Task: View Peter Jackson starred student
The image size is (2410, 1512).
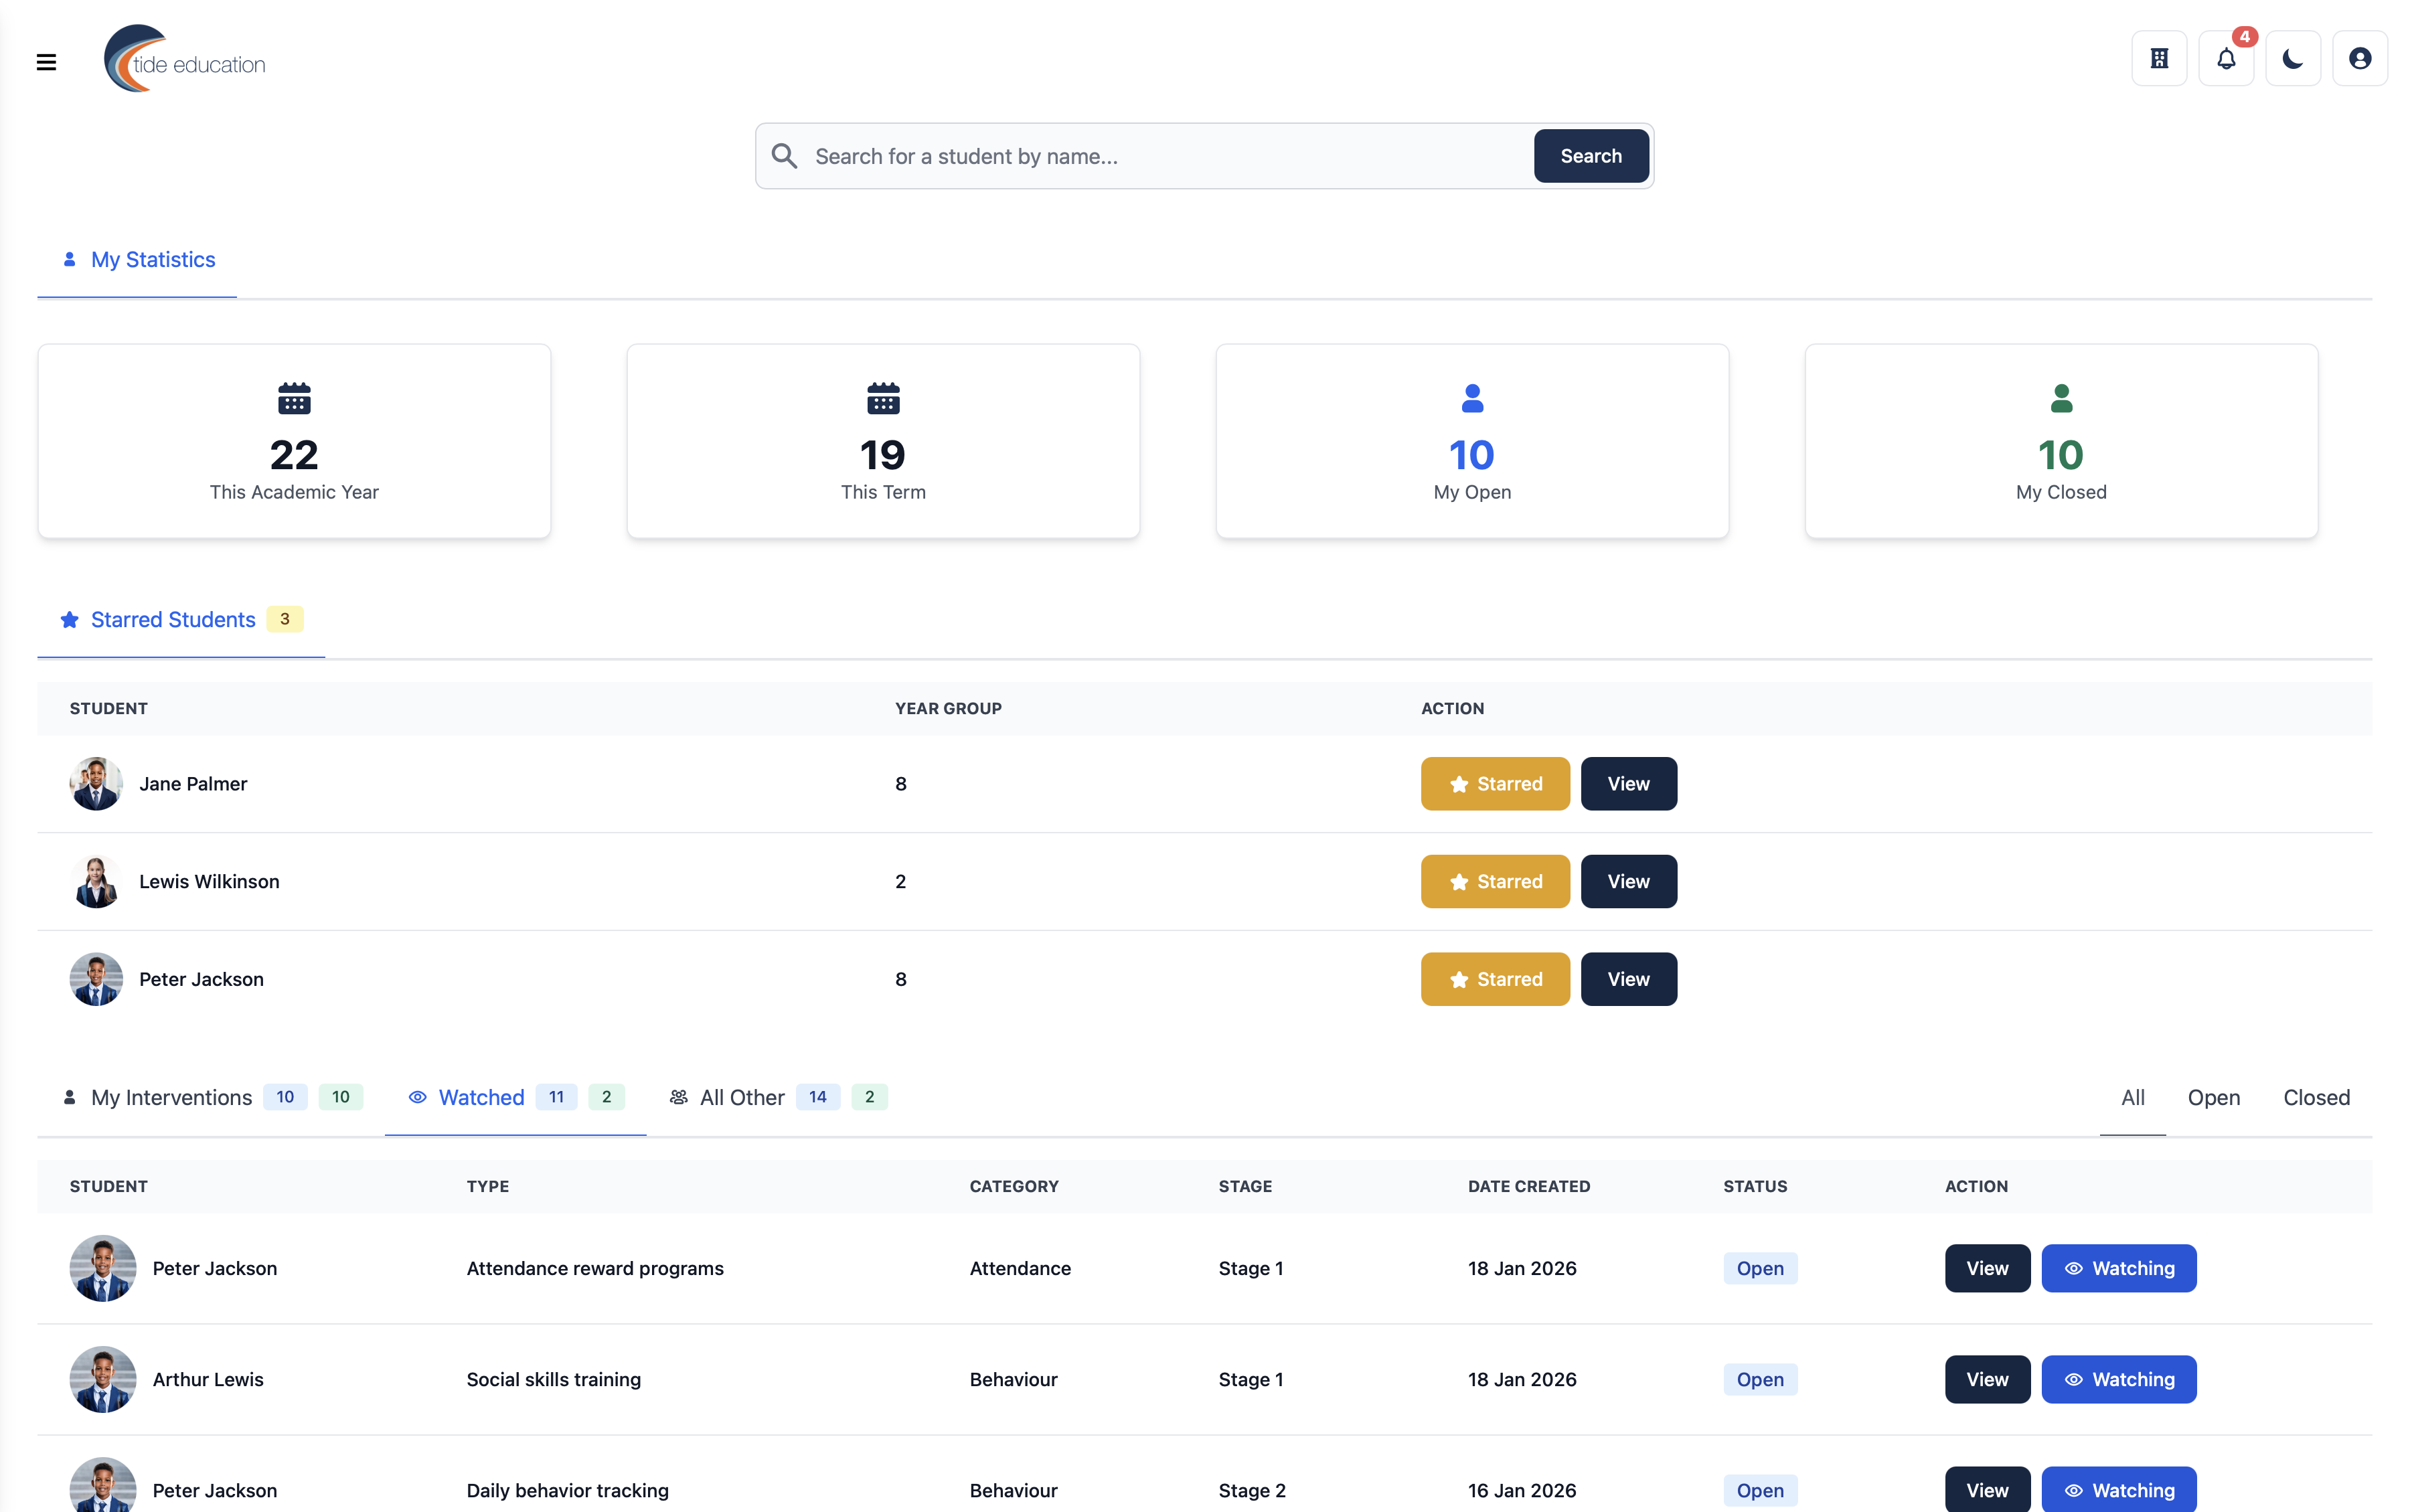Action: pos(1628,979)
